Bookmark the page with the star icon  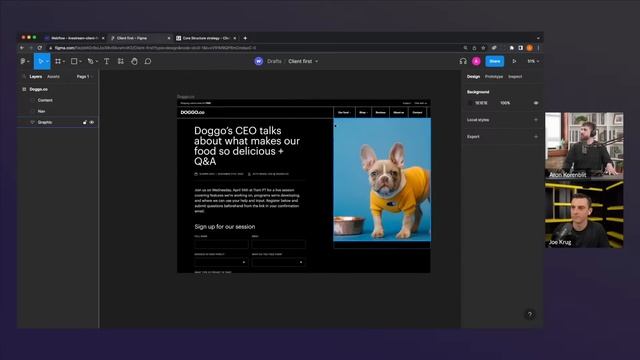pos(483,48)
